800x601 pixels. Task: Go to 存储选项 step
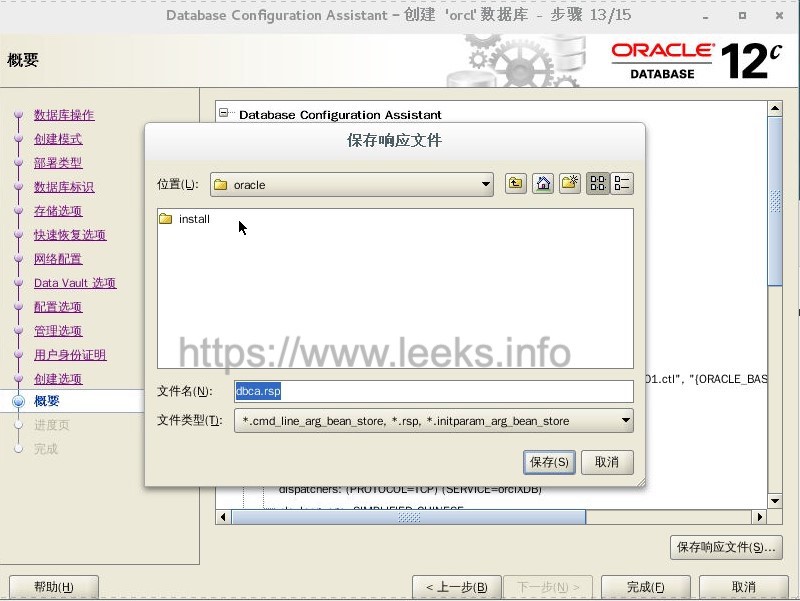58,211
